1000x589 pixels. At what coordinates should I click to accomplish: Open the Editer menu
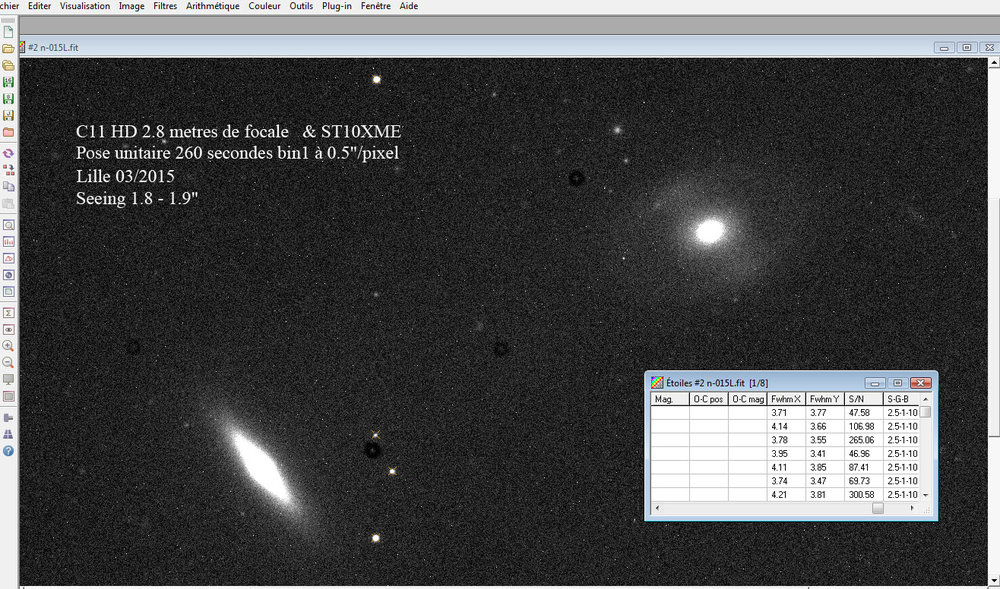[40, 6]
